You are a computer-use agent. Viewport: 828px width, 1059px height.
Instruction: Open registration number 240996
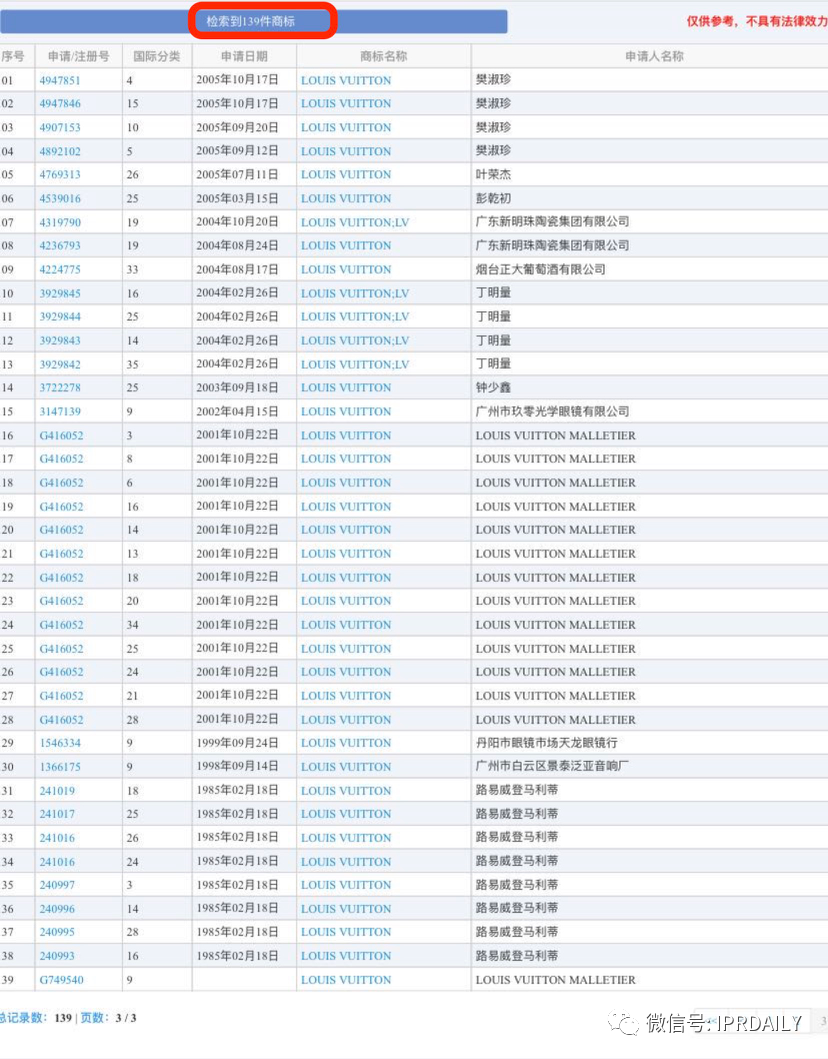57,909
